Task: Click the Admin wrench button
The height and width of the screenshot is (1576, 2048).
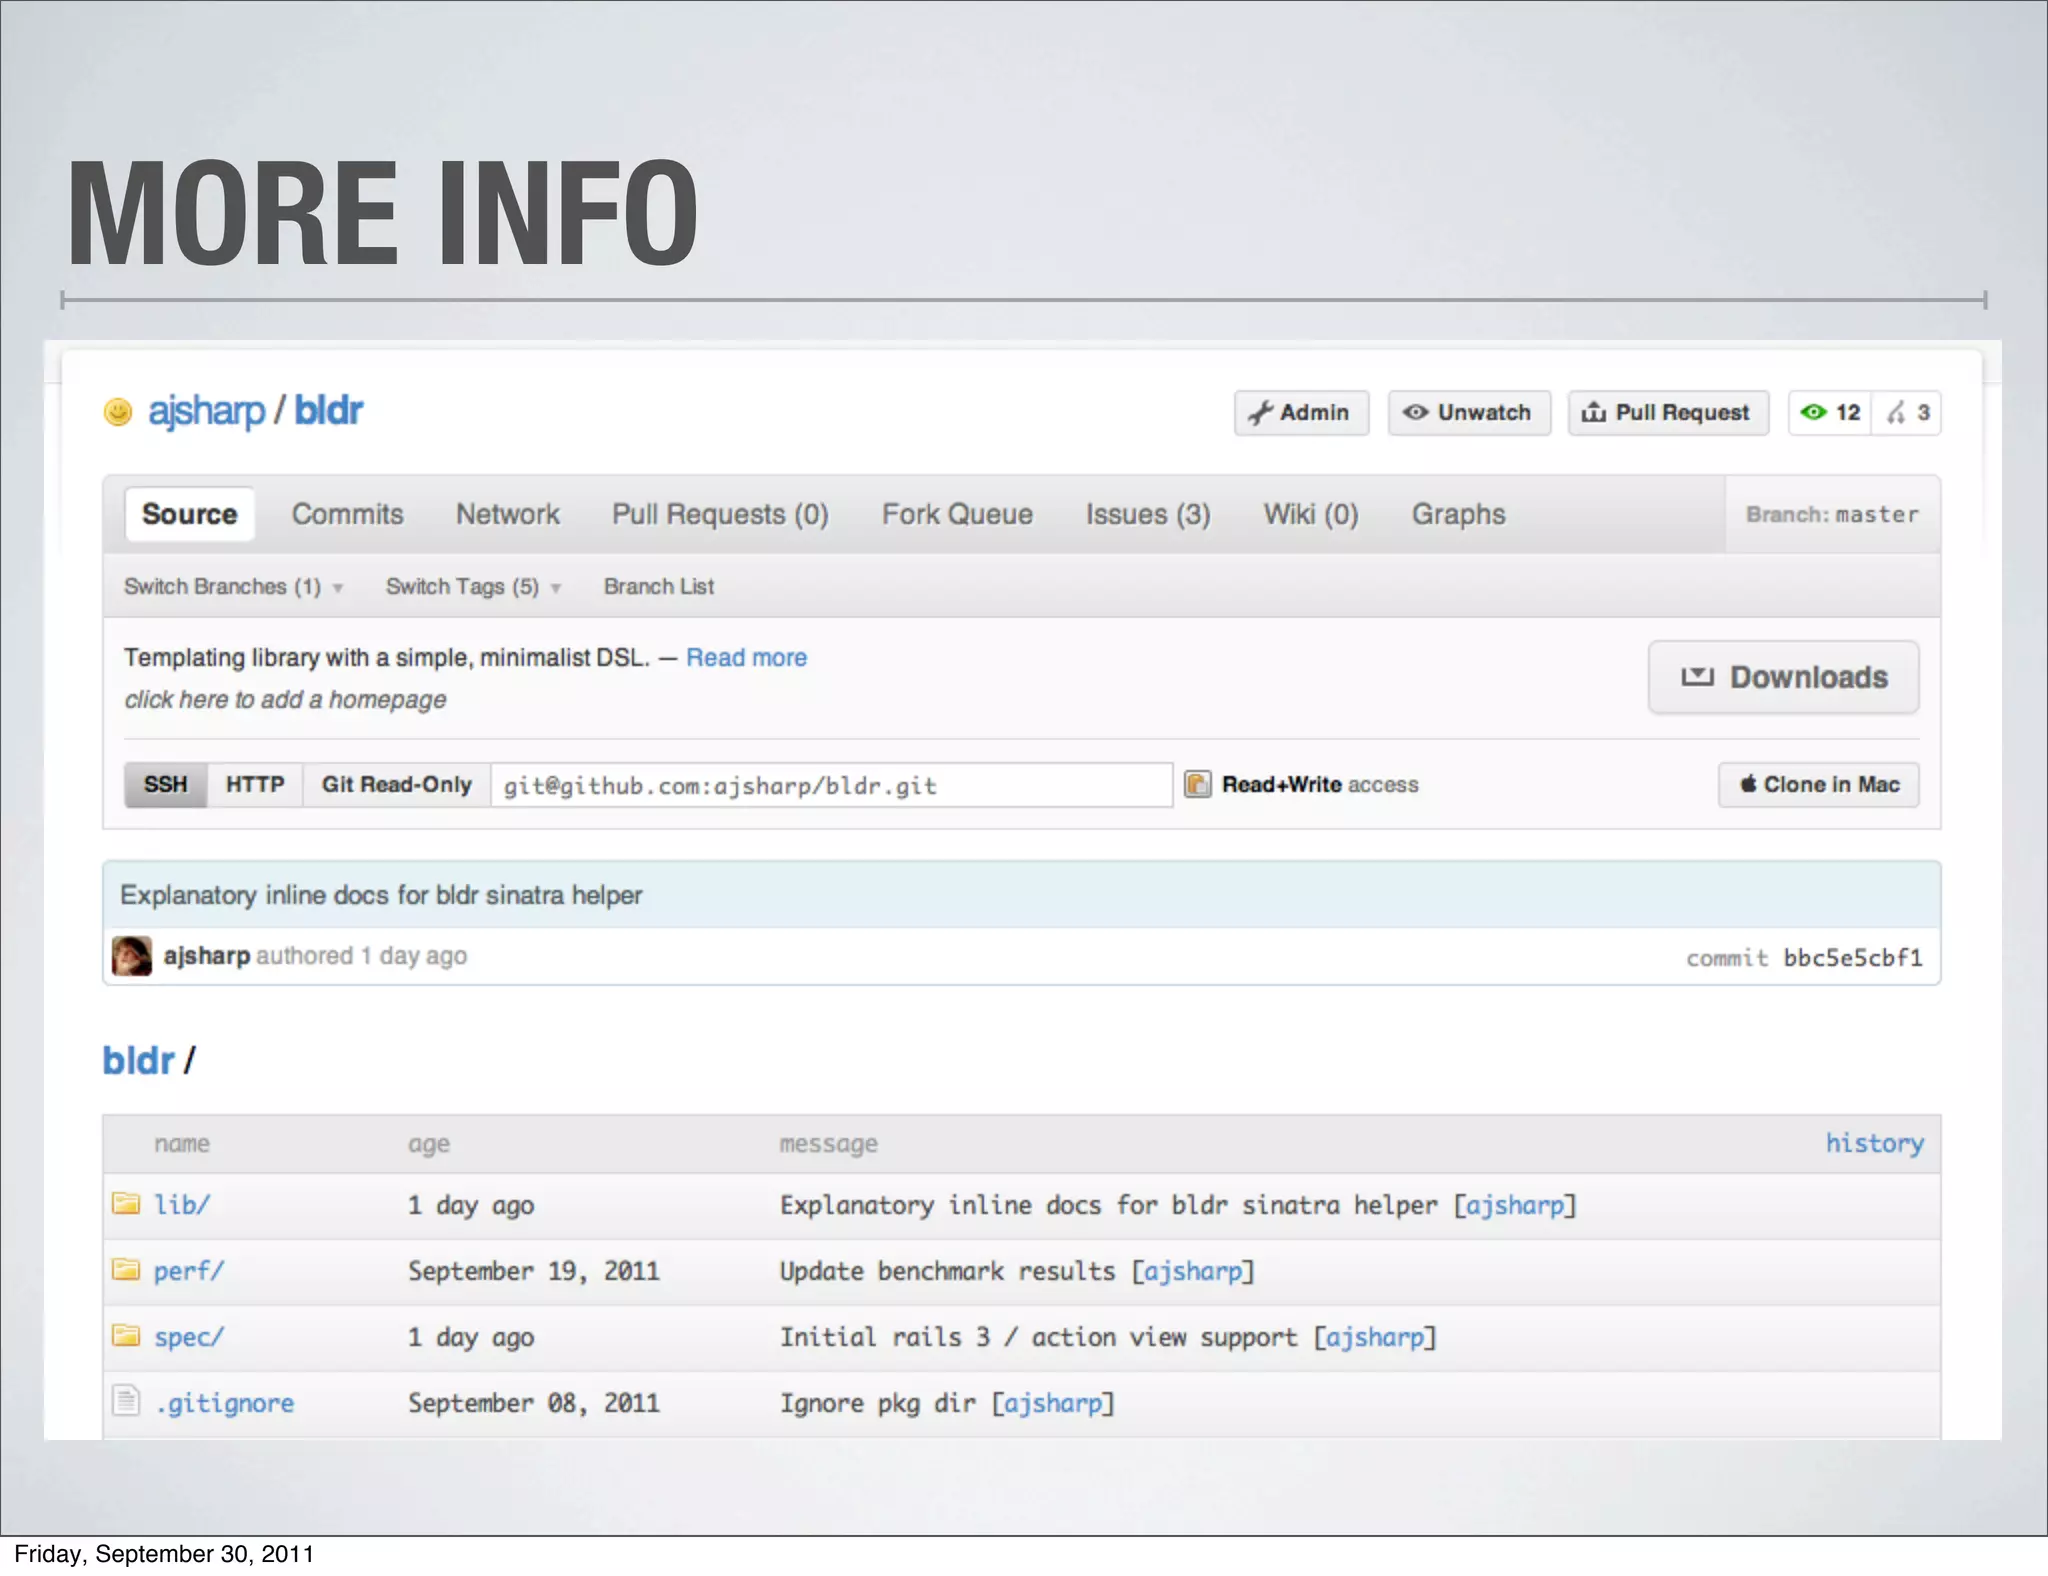Action: point(1301,413)
